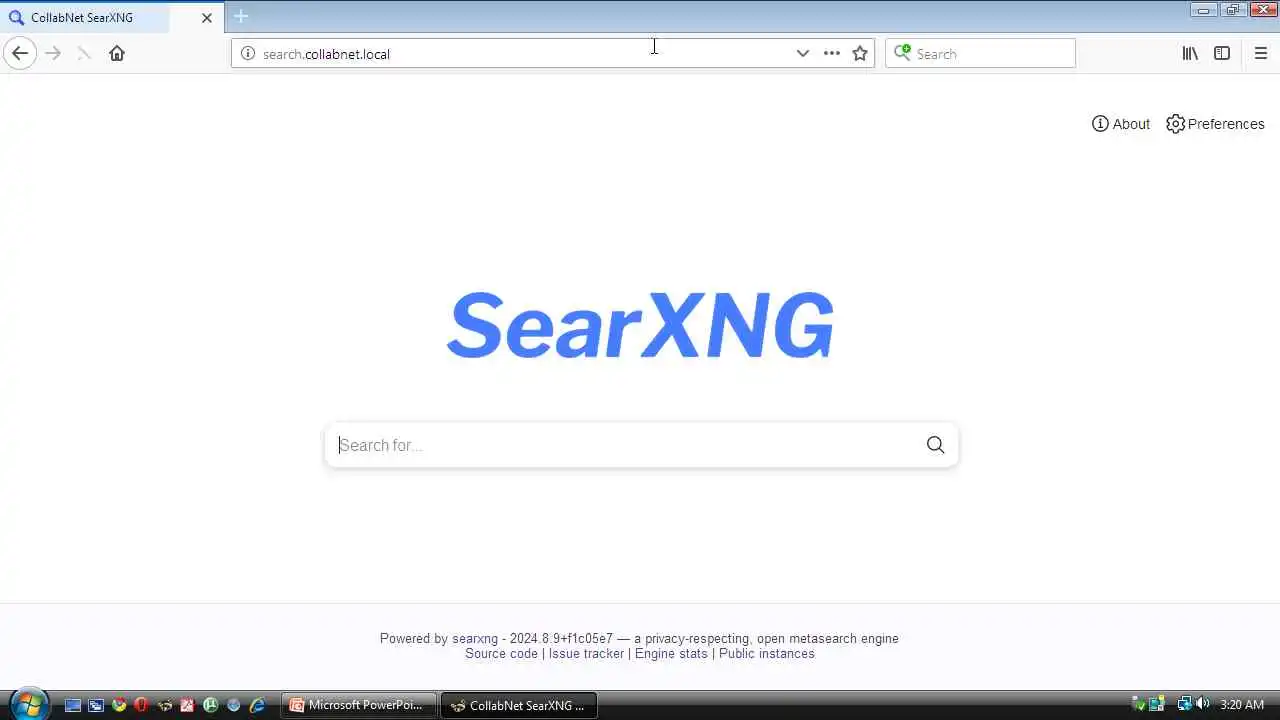Click Show Desktop quick launch icon
1280x720 pixels.
73,705
